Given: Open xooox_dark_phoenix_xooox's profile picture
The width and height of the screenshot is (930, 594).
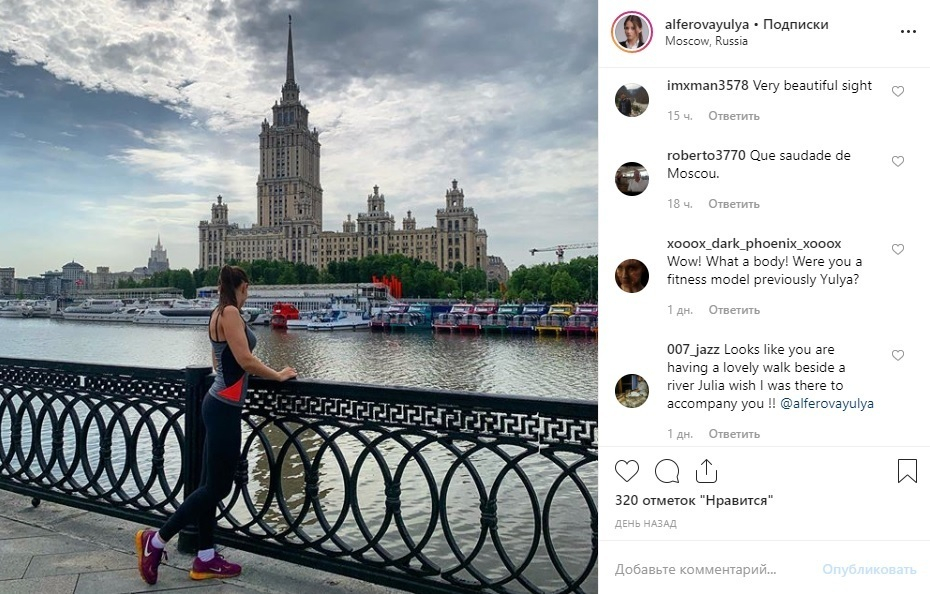Looking at the screenshot, I should click(632, 276).
